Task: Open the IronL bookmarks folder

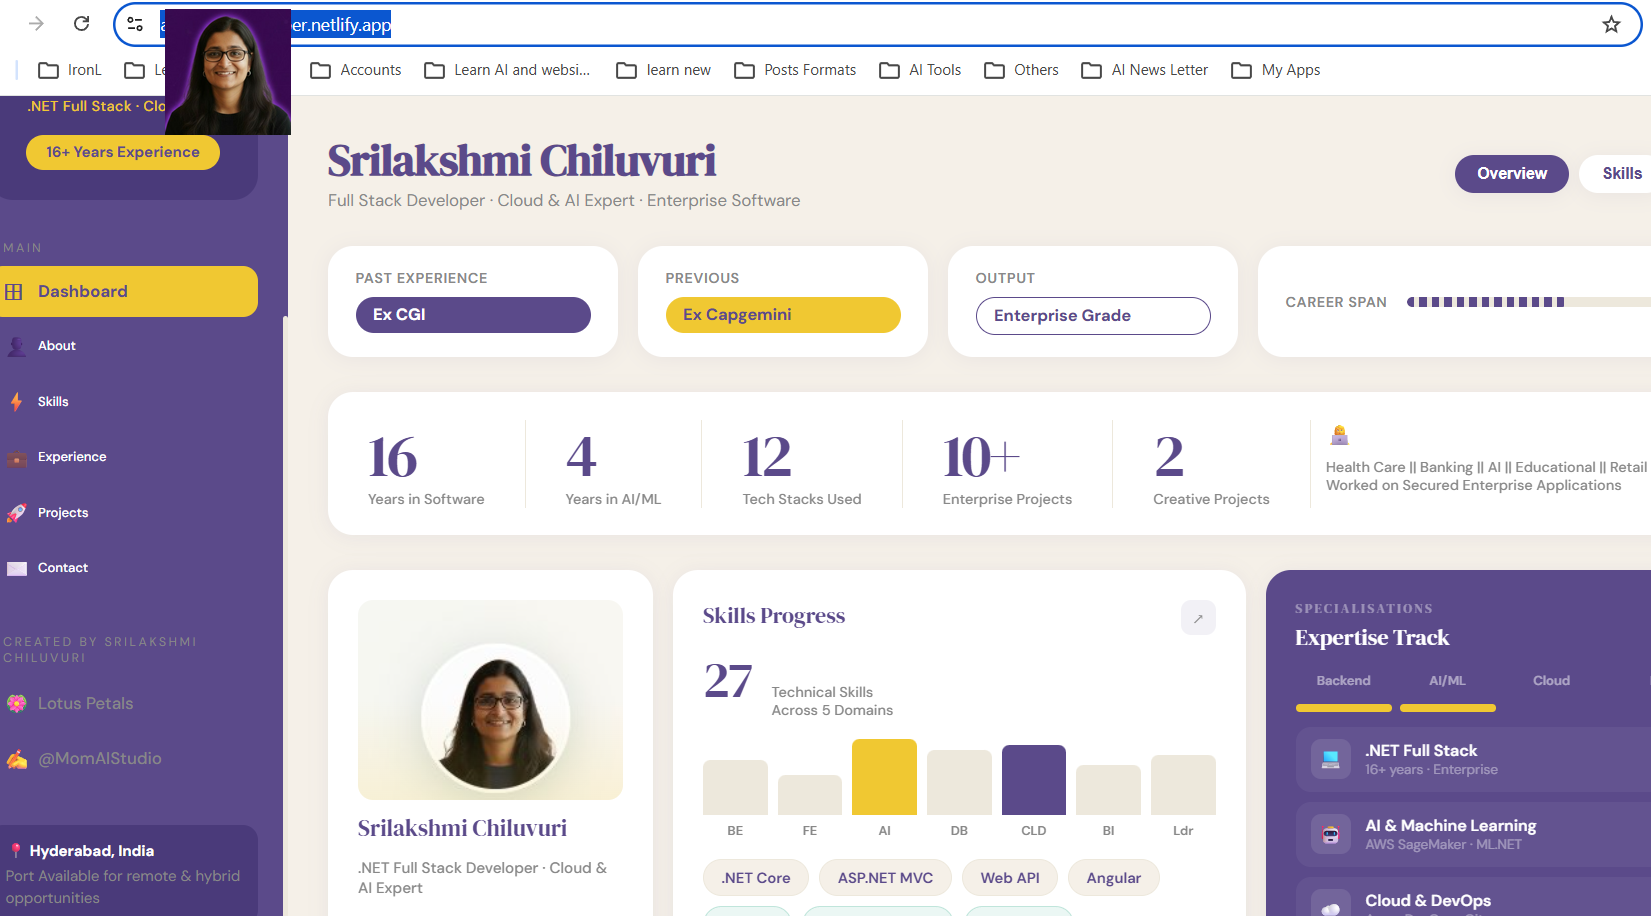Action: coord(70,70)
